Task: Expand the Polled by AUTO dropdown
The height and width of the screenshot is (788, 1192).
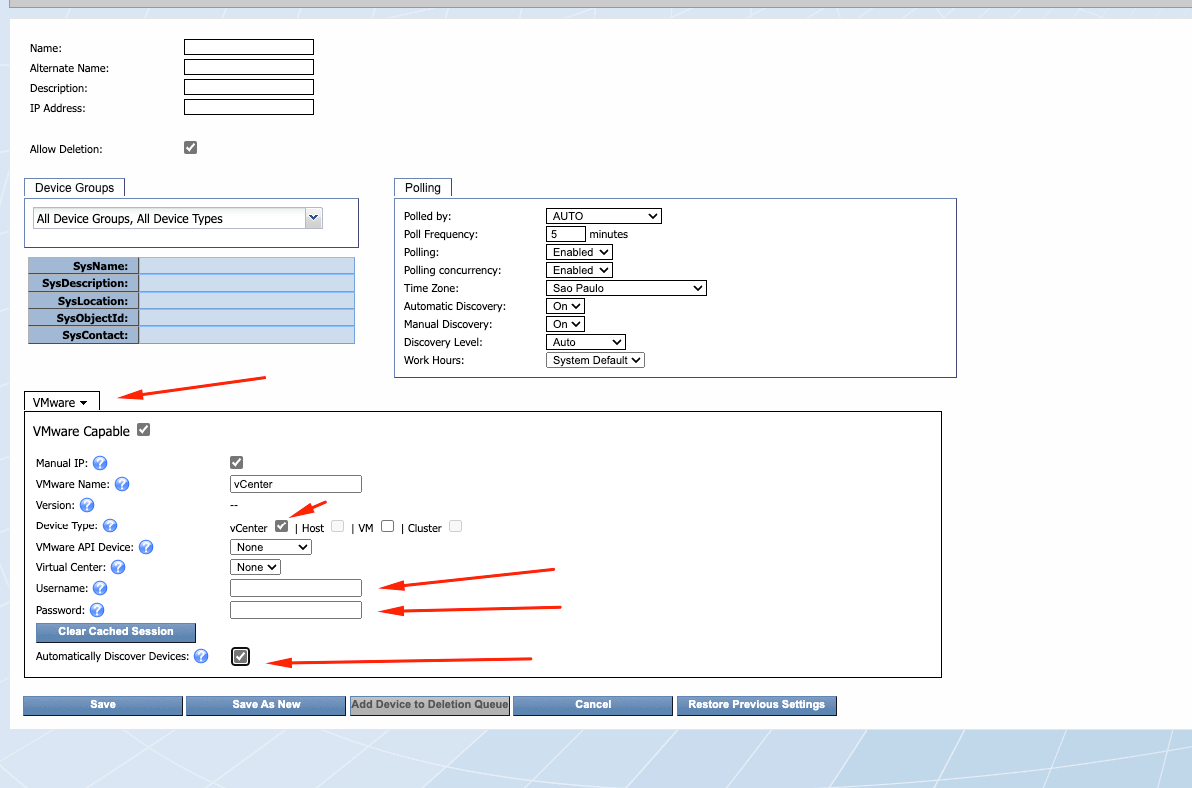Action: 604,216
